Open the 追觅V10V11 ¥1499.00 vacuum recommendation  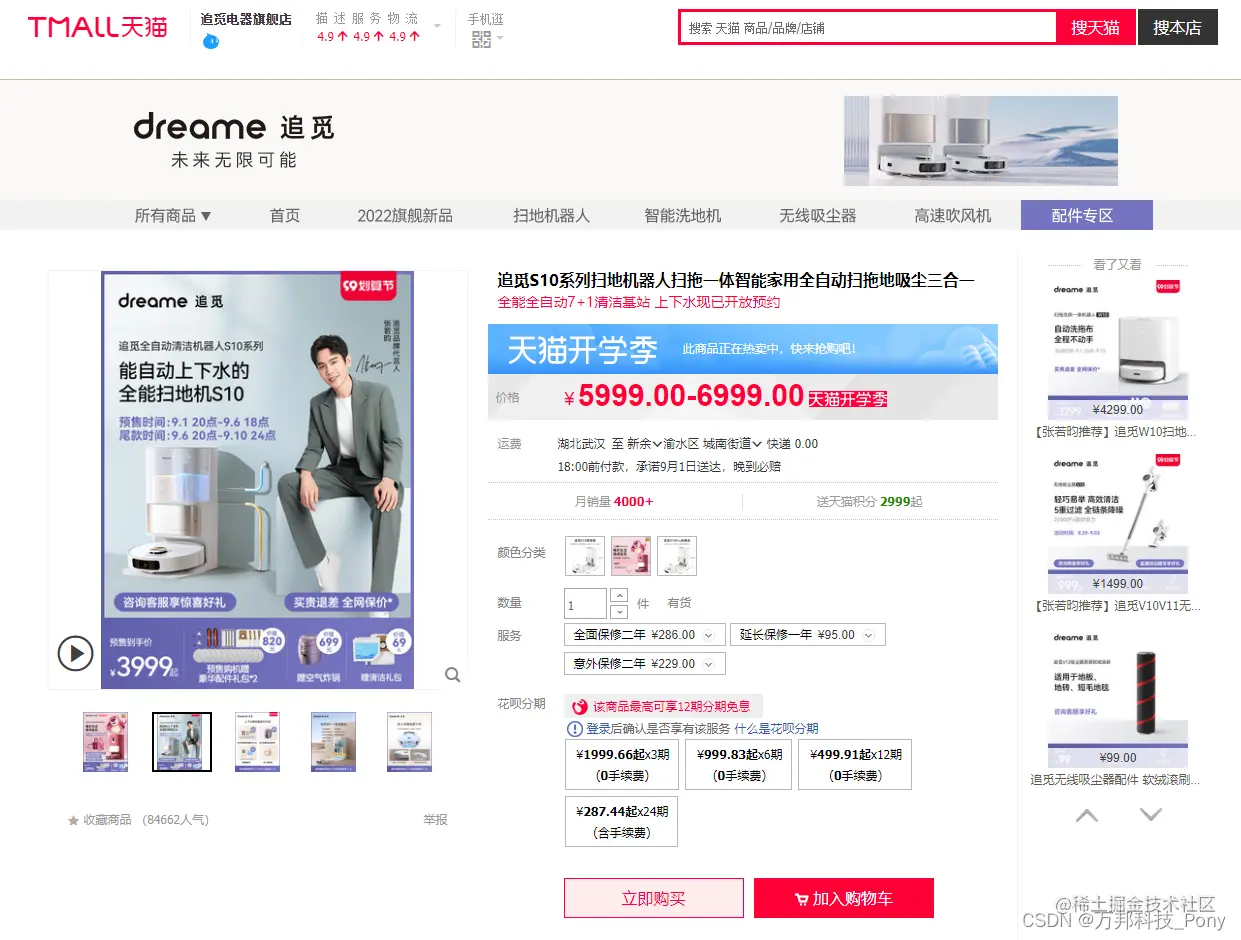click(x=1118, y=524)
